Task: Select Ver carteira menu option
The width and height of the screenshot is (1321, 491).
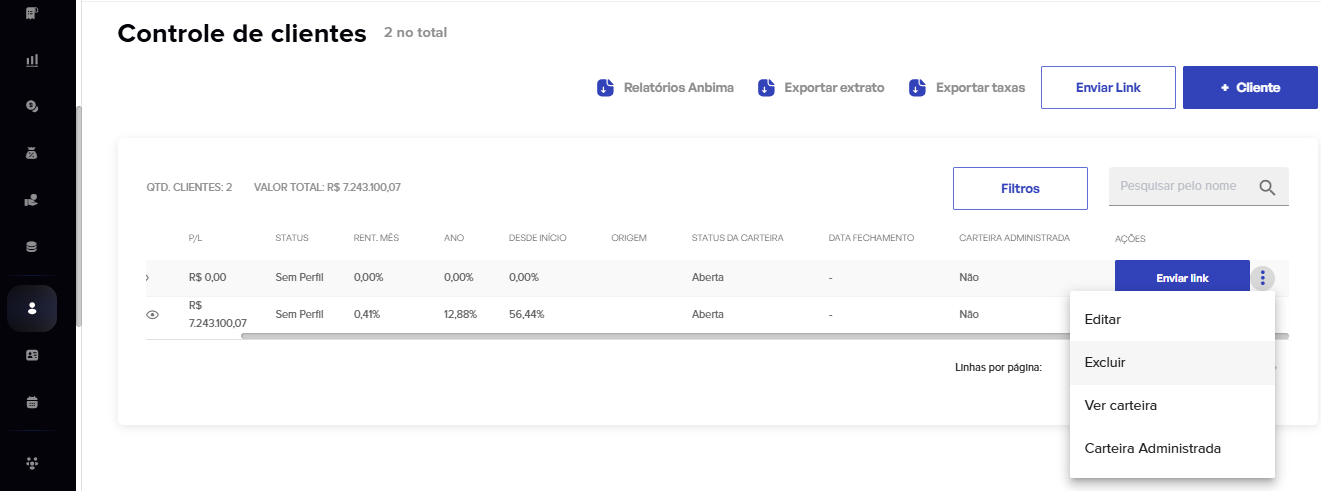Action: [x=1120, y=406]
